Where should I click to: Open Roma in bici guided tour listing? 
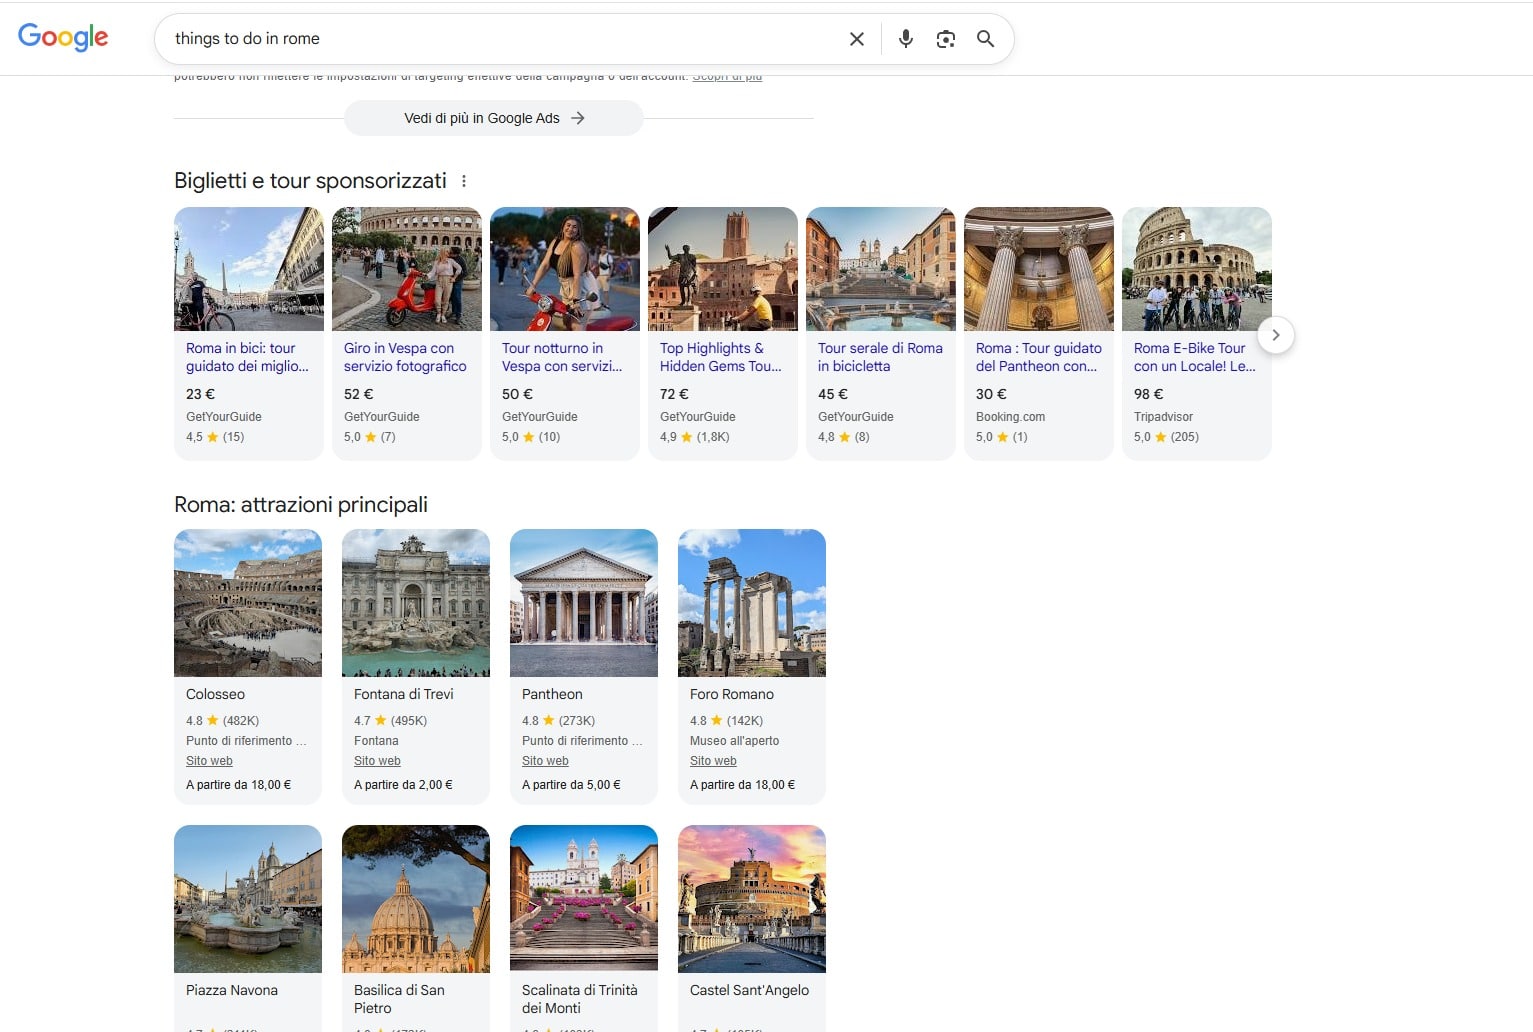tap(246, 357)
